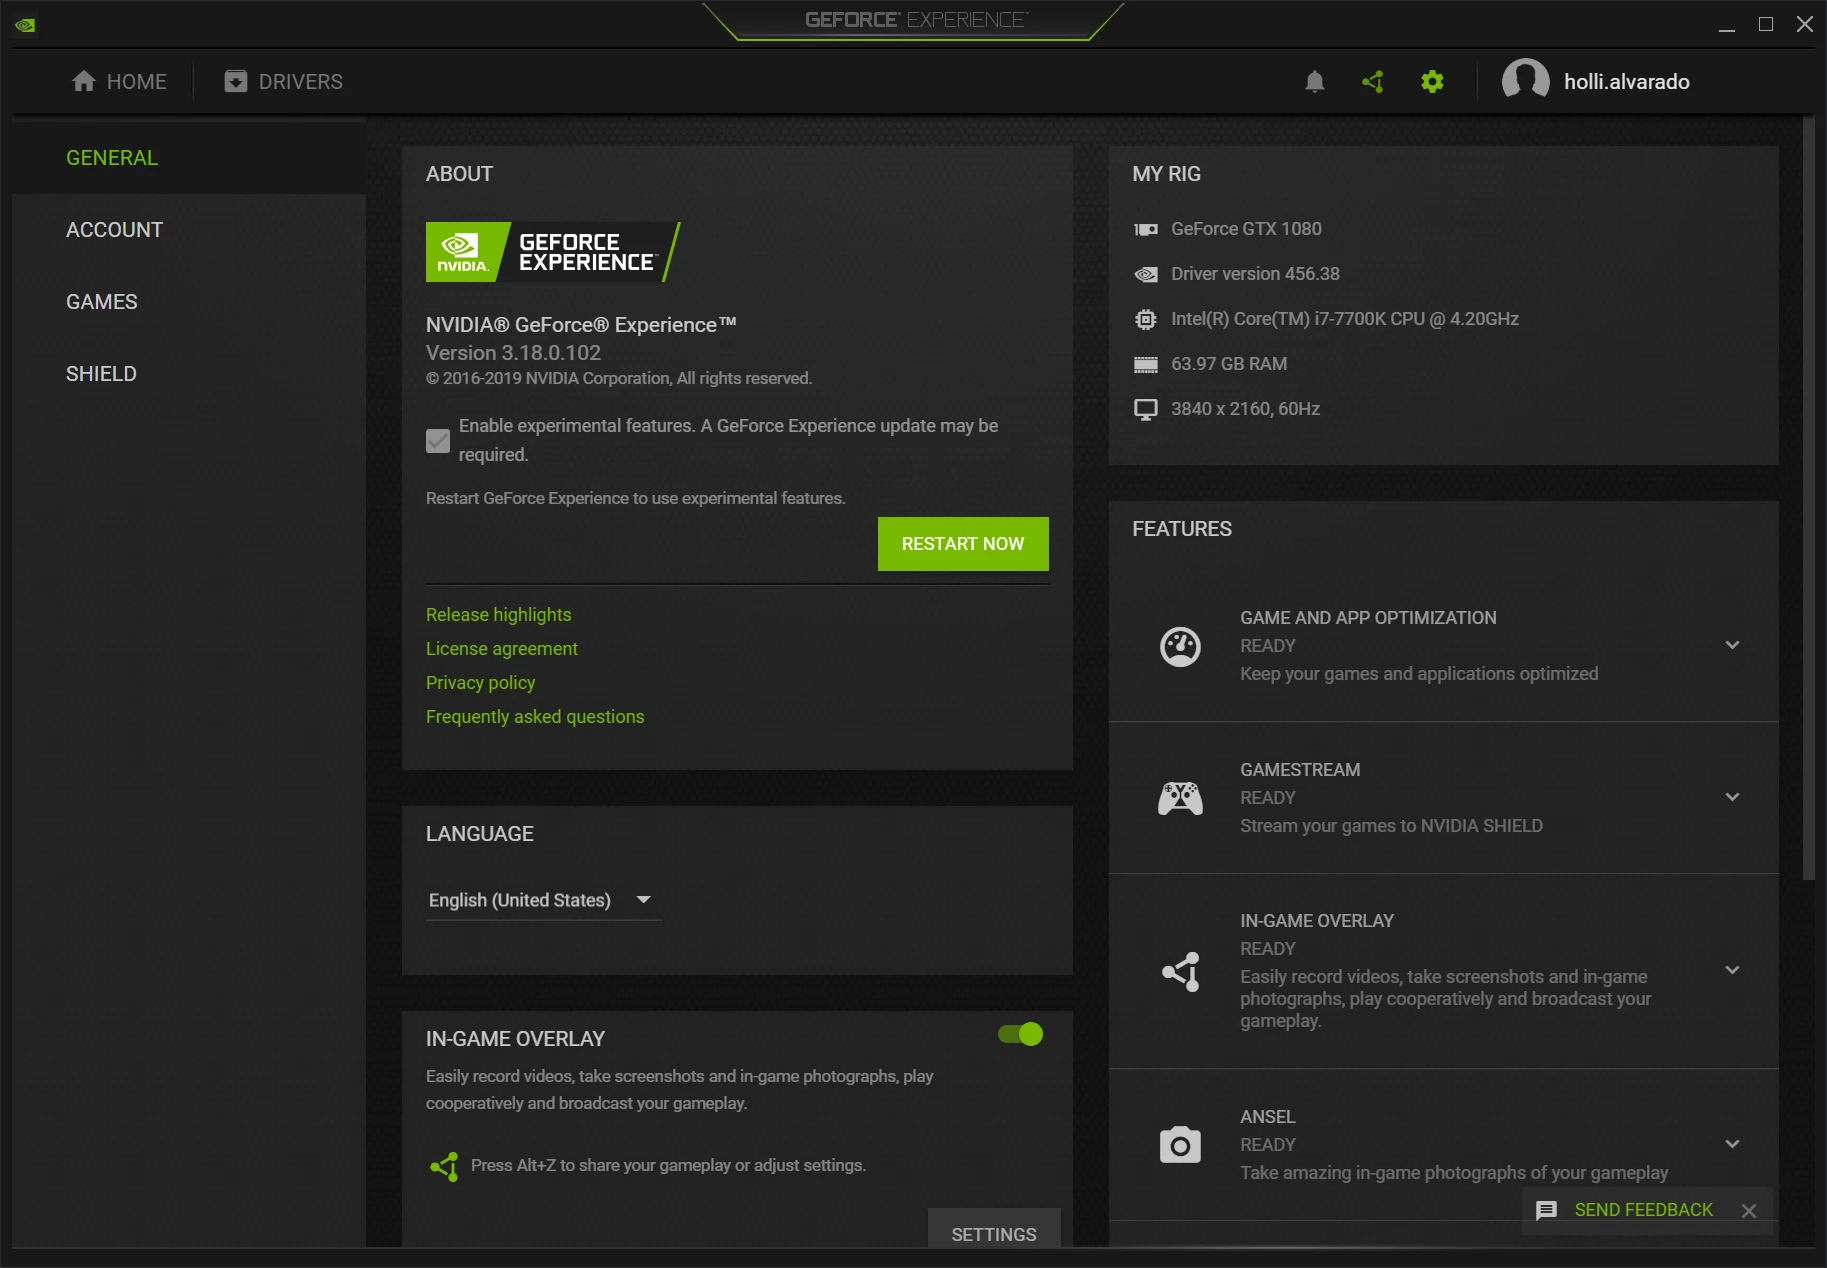Click the share icon beside Press Alt+Z text
The height and width of the screenshot is (1268, 1827).
coord(444,1166)
